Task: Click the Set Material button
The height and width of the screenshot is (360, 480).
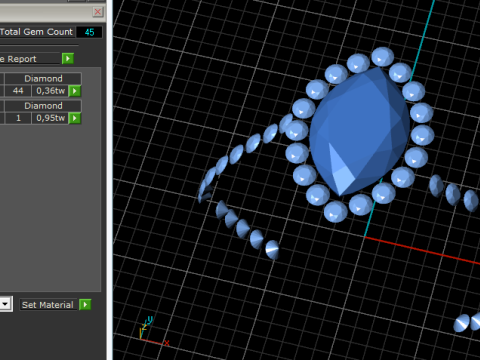Action: [48, 305]
